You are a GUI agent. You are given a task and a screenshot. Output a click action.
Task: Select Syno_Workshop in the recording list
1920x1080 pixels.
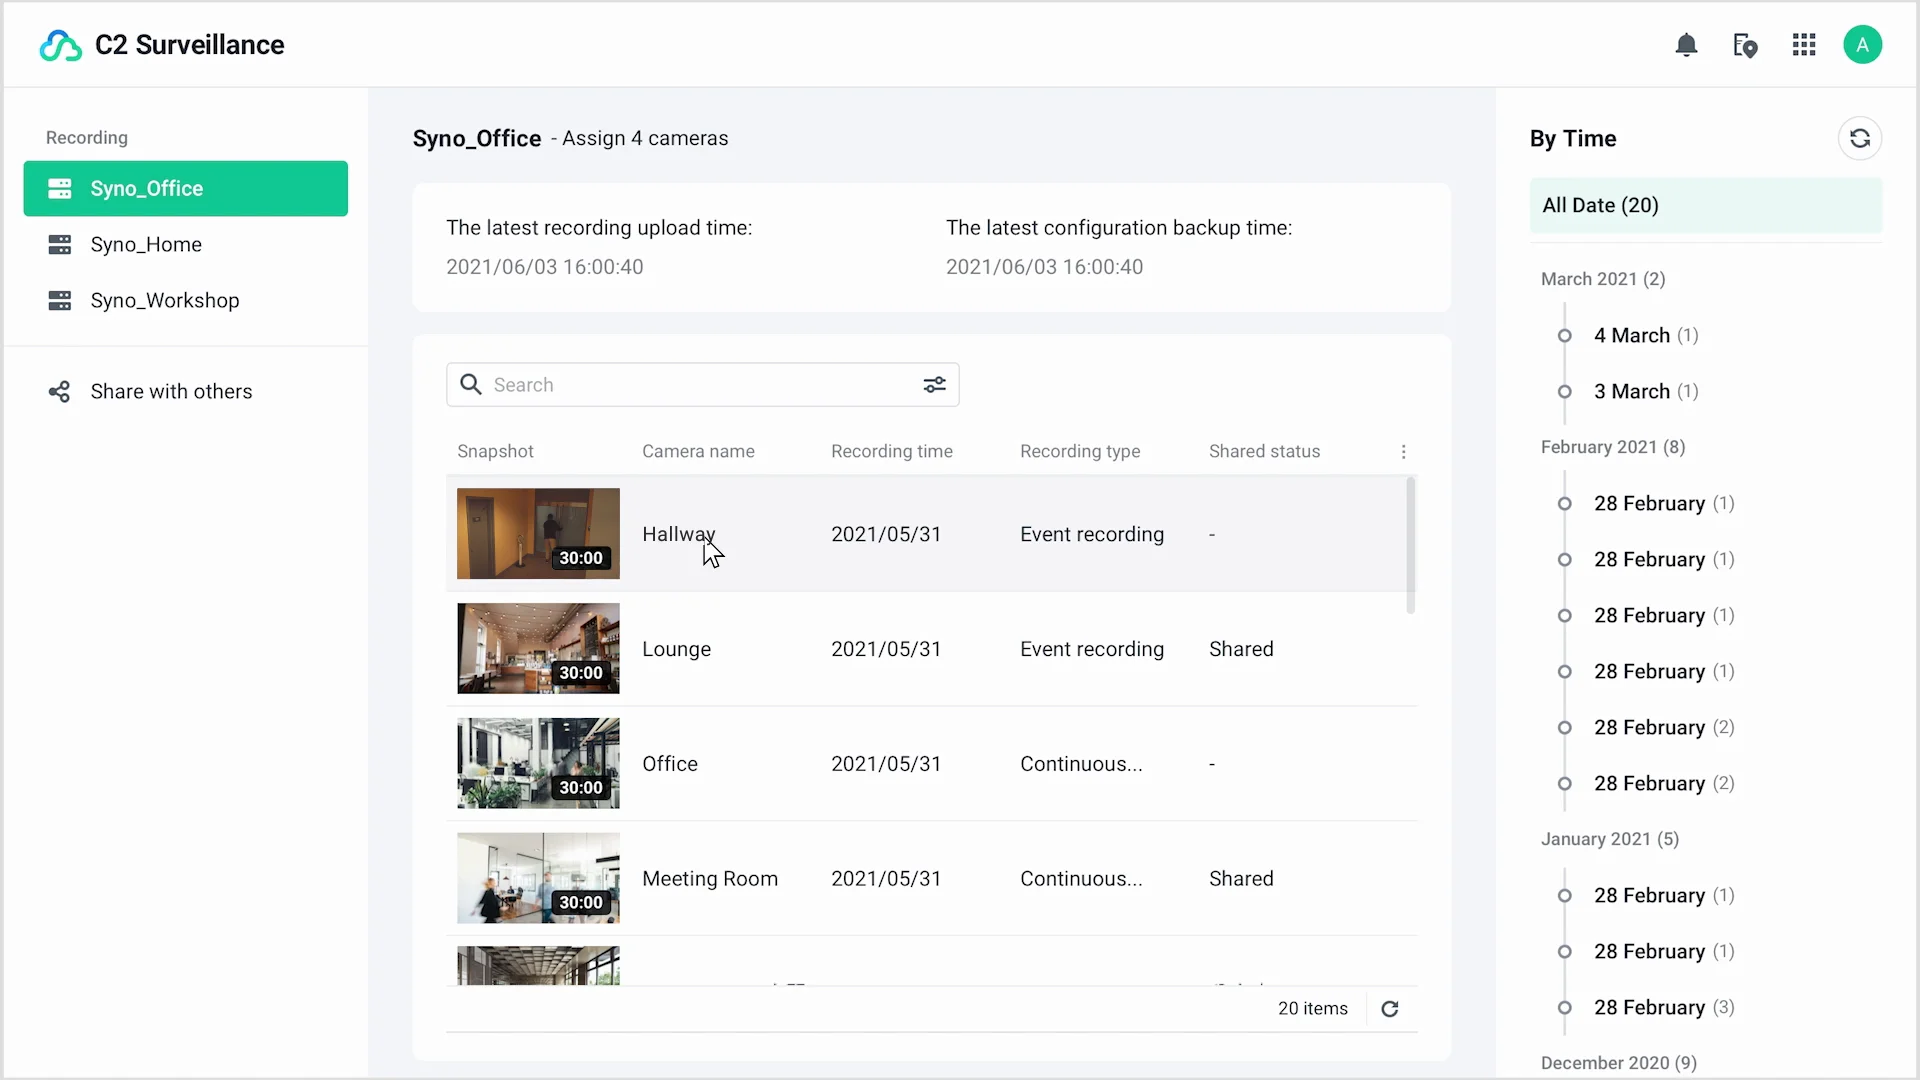click(165, 301)
